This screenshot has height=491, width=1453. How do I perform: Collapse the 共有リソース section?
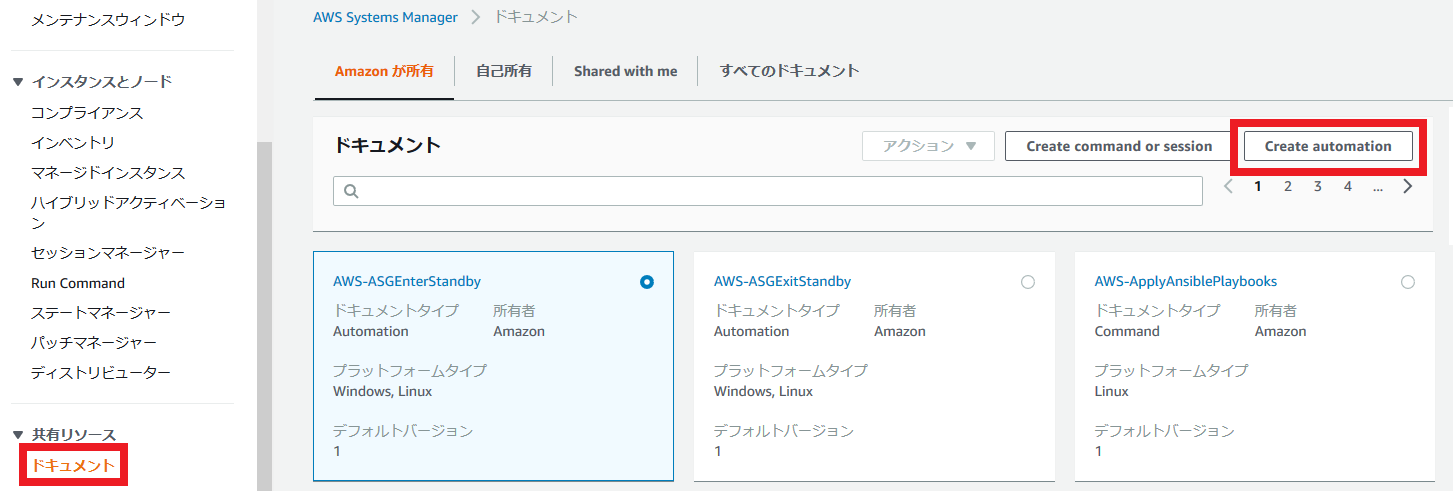point(18,435)
